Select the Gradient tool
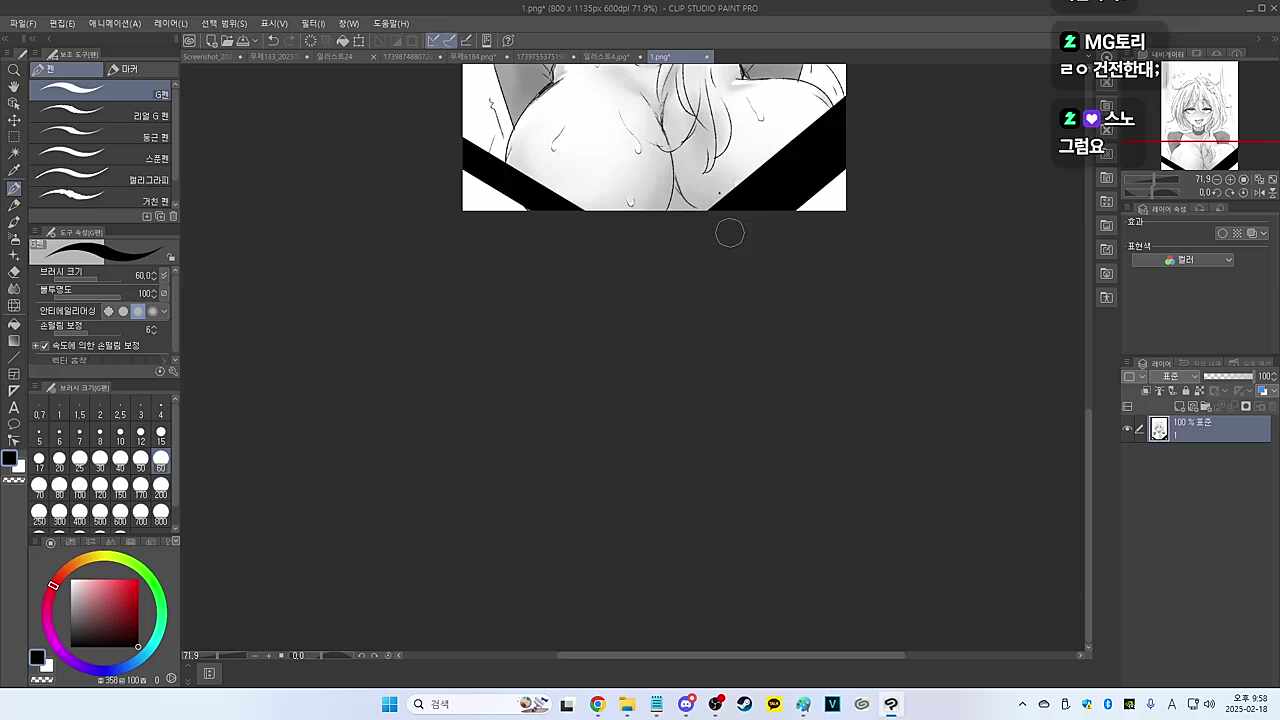Viewport: 1280px width, 720px height. pos(14,341)
